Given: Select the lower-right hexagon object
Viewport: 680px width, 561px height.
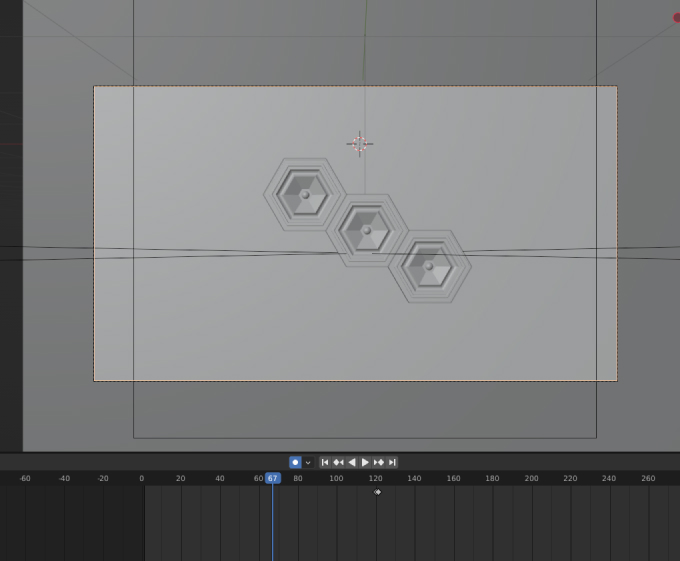Looking at the screenshot, I should pyautogui.click(x=429, y=266).
